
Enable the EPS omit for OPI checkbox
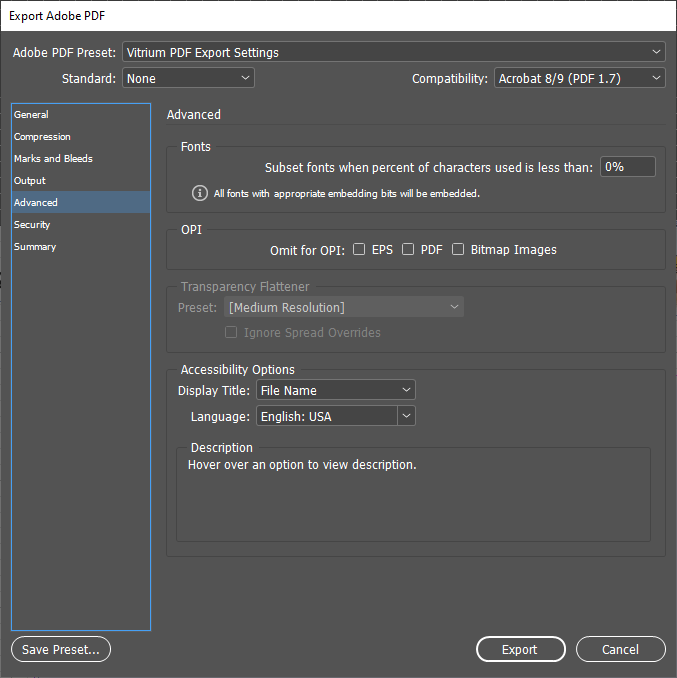pyautogui.click(x=359, y=249)
